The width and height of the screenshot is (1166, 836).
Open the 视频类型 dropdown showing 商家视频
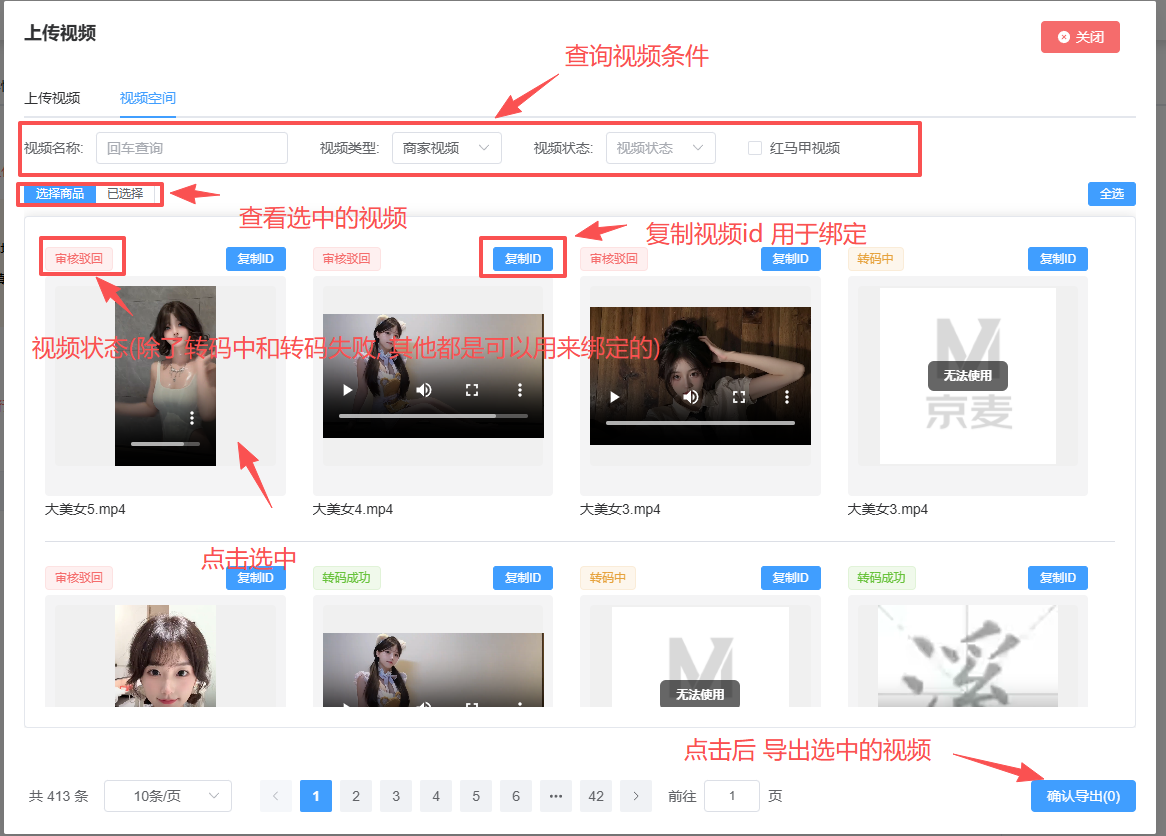pos(446,148)
